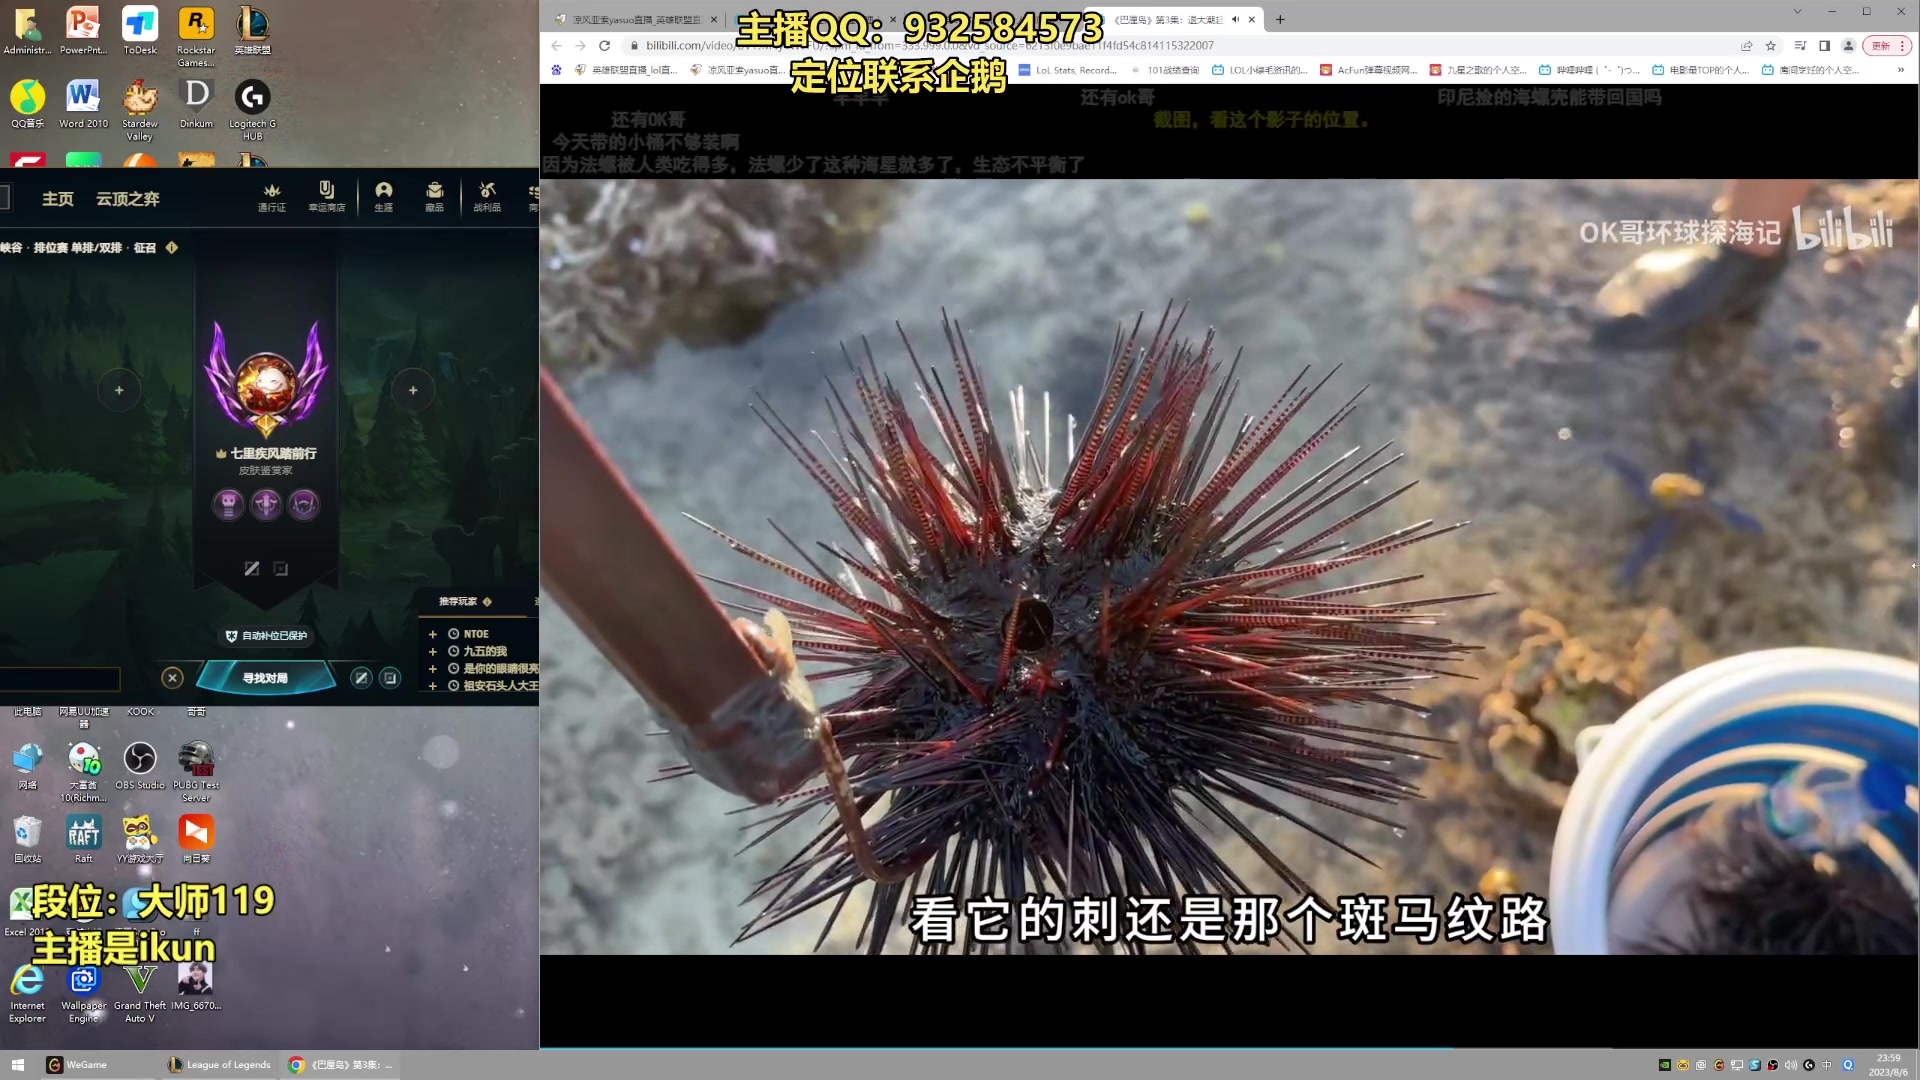1920x1080 pixels.
Task: Click the round position icon right of find match
Action: (361, 678)
